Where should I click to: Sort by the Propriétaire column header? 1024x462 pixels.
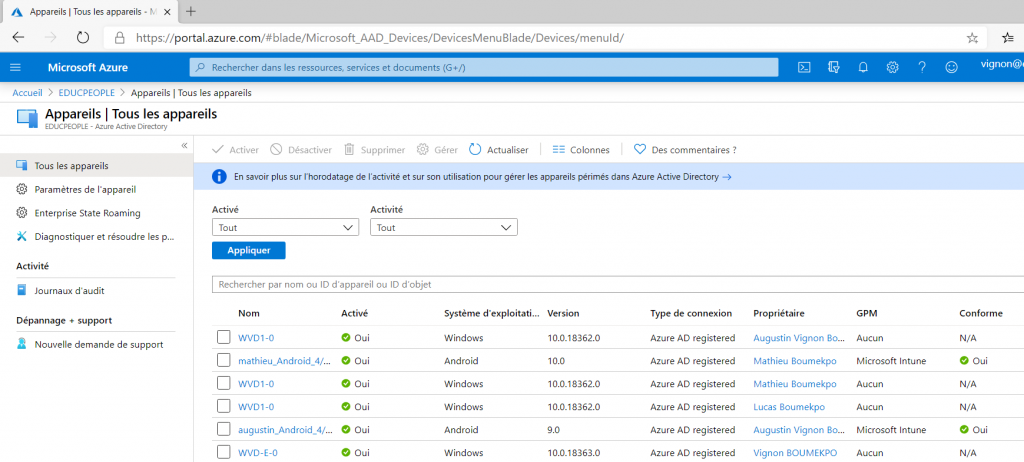pos(778,313)
